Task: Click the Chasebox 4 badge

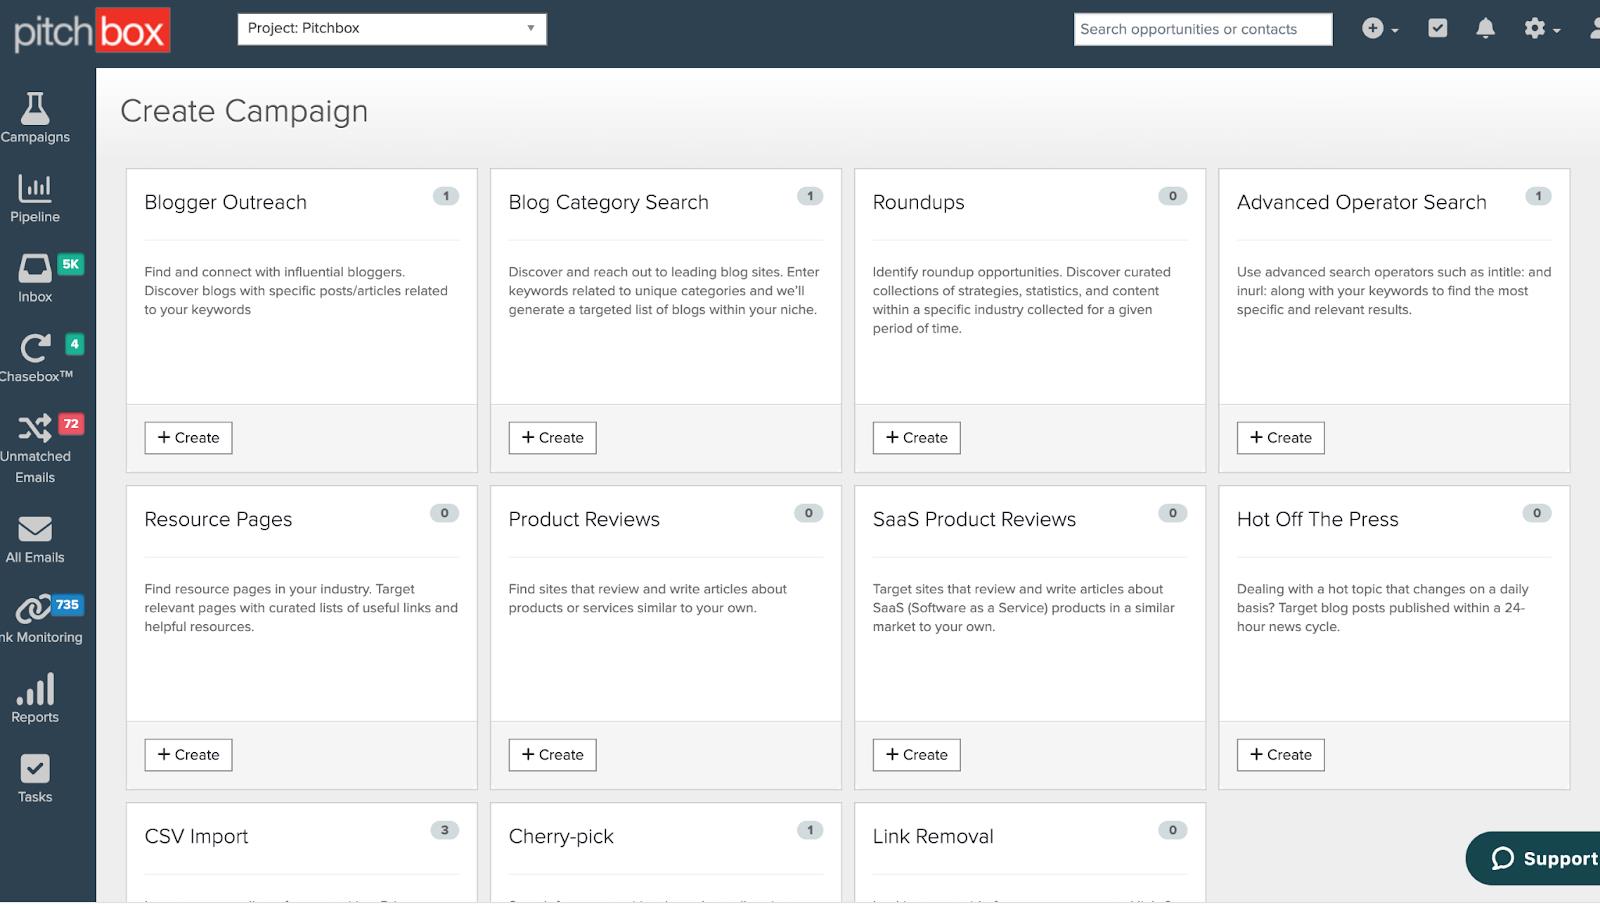Action: (74, 344)
